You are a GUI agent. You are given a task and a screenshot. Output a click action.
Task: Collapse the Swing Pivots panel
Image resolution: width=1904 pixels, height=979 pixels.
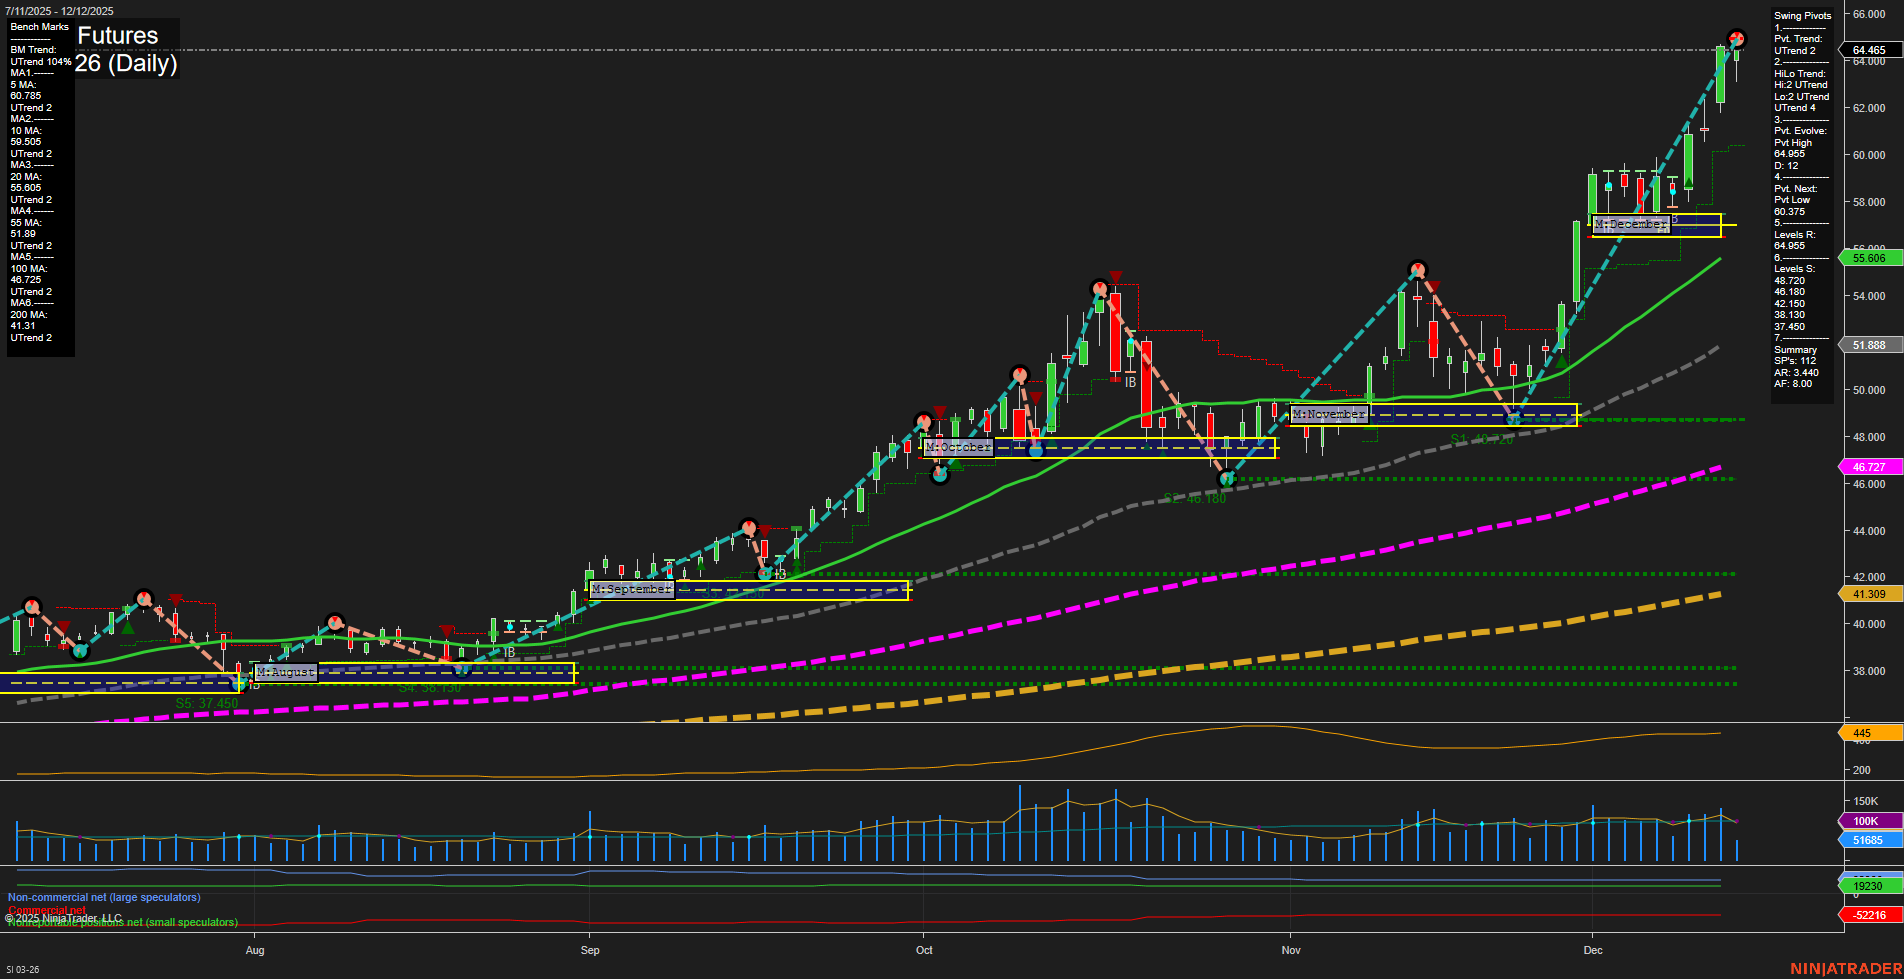coord(1802,15)
